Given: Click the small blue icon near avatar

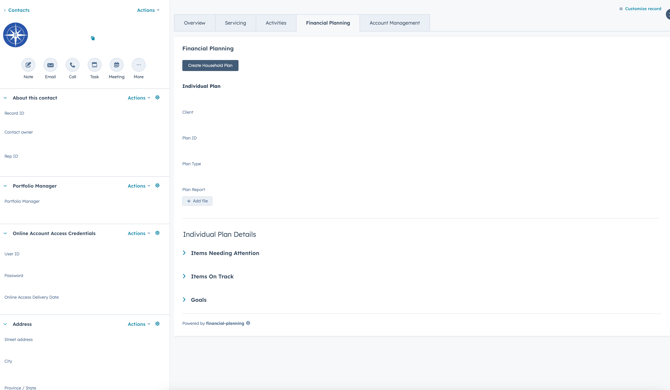Looking at the screenshot, I should [93, 38].
